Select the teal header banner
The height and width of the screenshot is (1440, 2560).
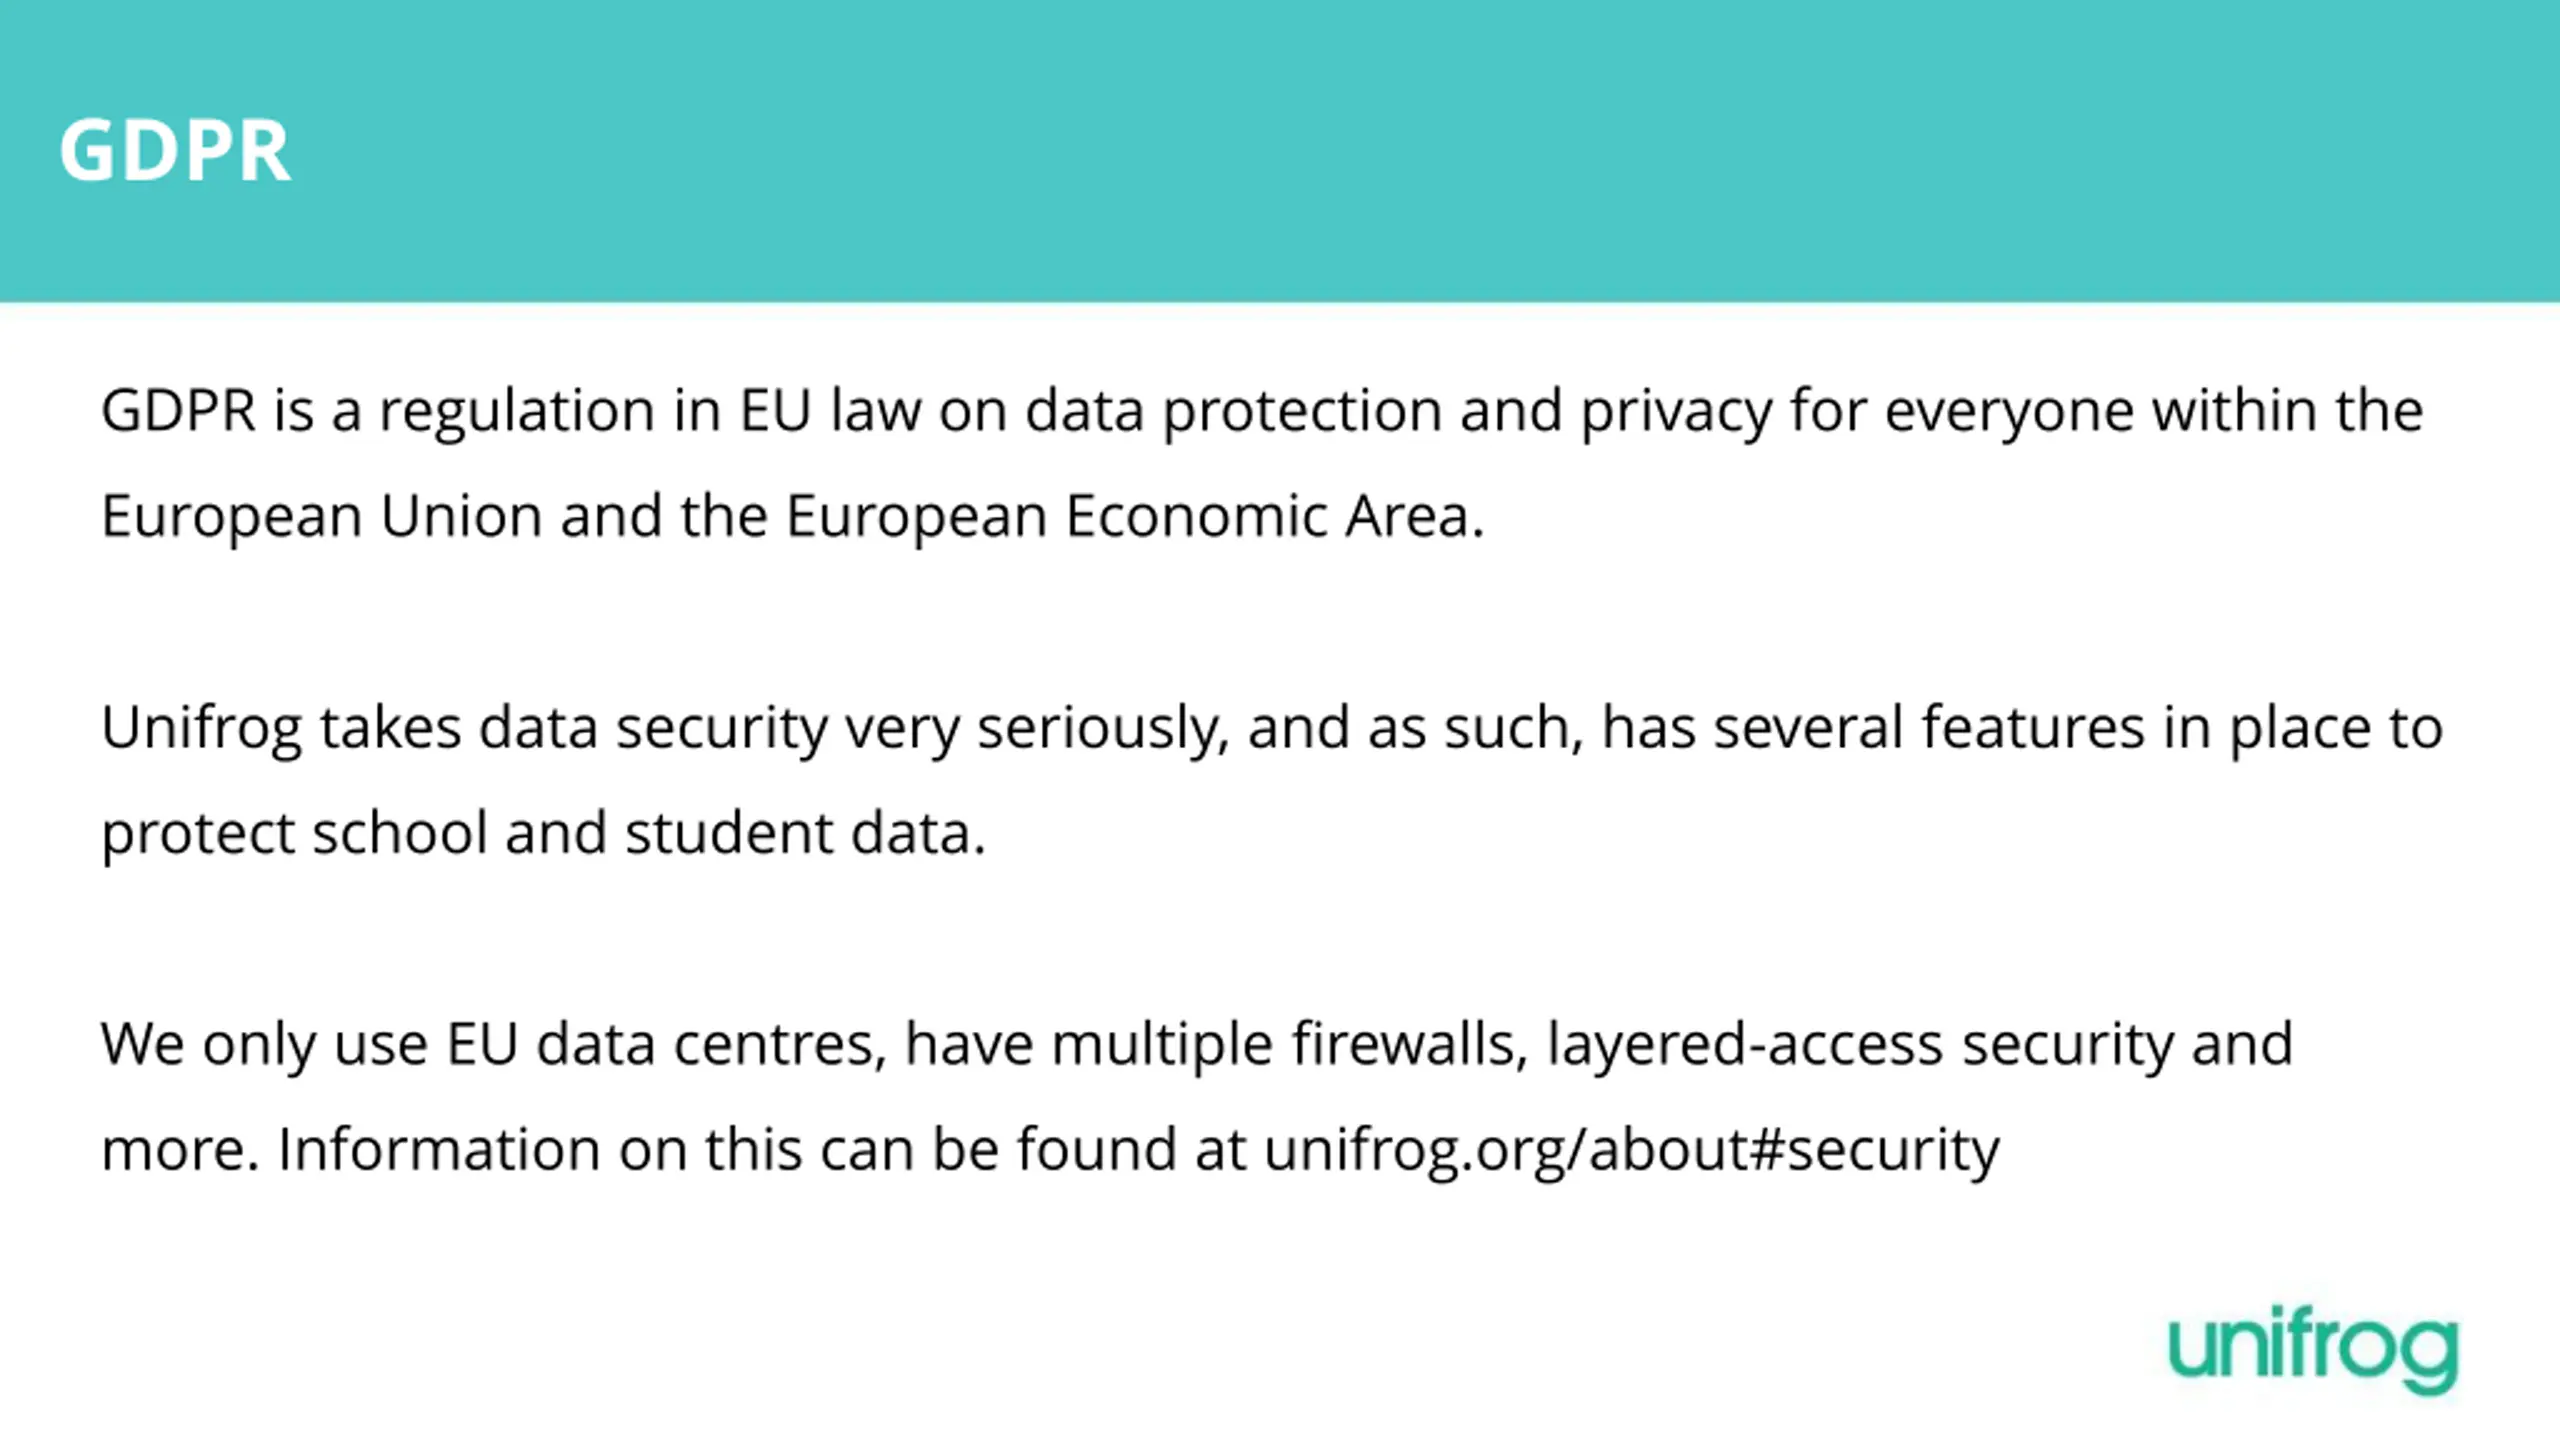[1280, 150]
